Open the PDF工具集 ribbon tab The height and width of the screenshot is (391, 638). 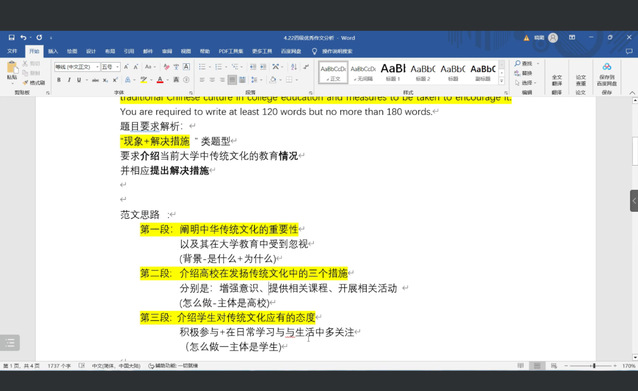[231, 51]
